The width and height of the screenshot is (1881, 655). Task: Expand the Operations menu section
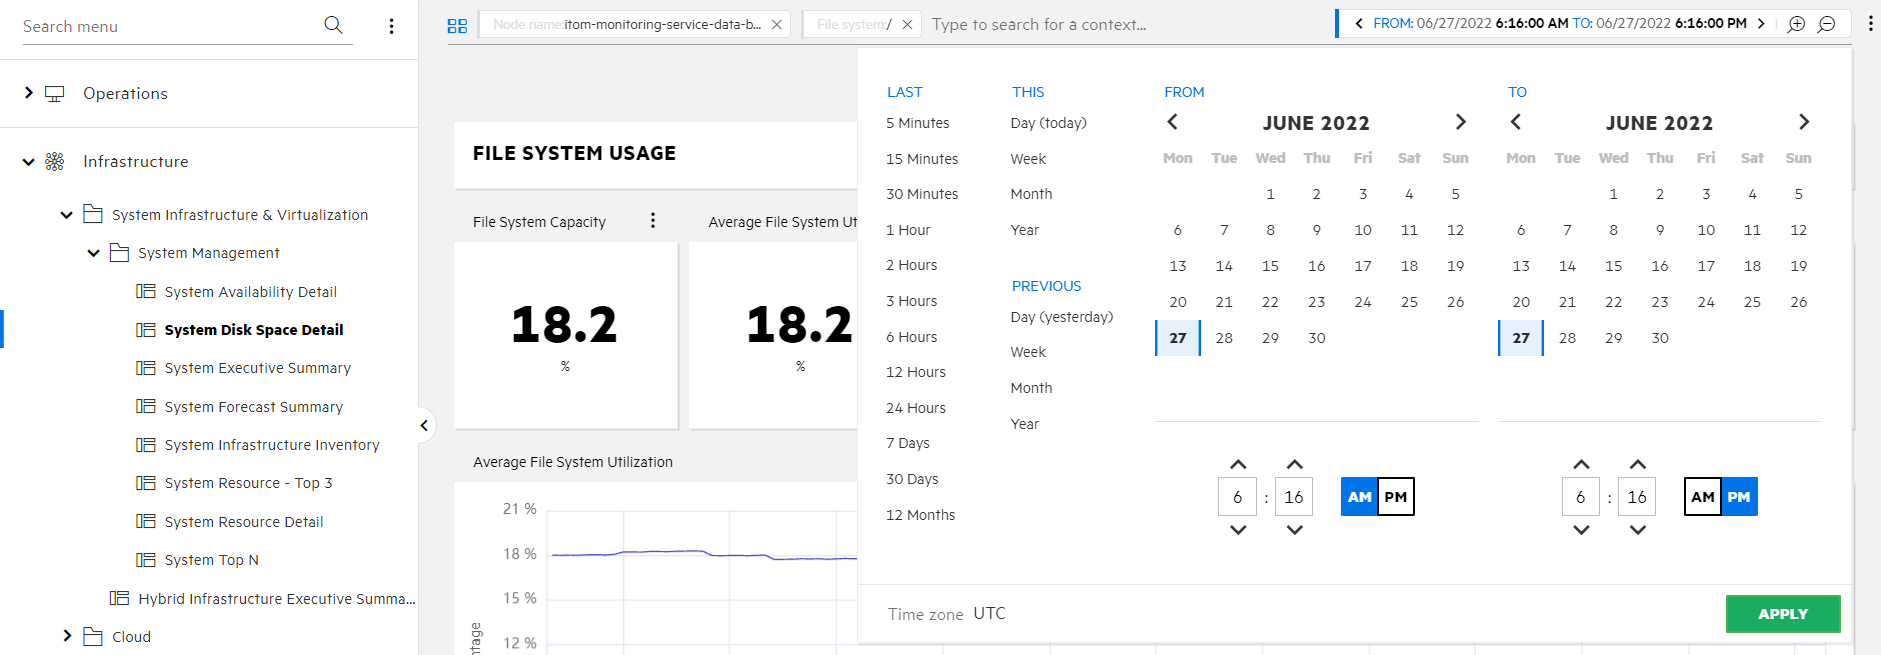point(29,93)
